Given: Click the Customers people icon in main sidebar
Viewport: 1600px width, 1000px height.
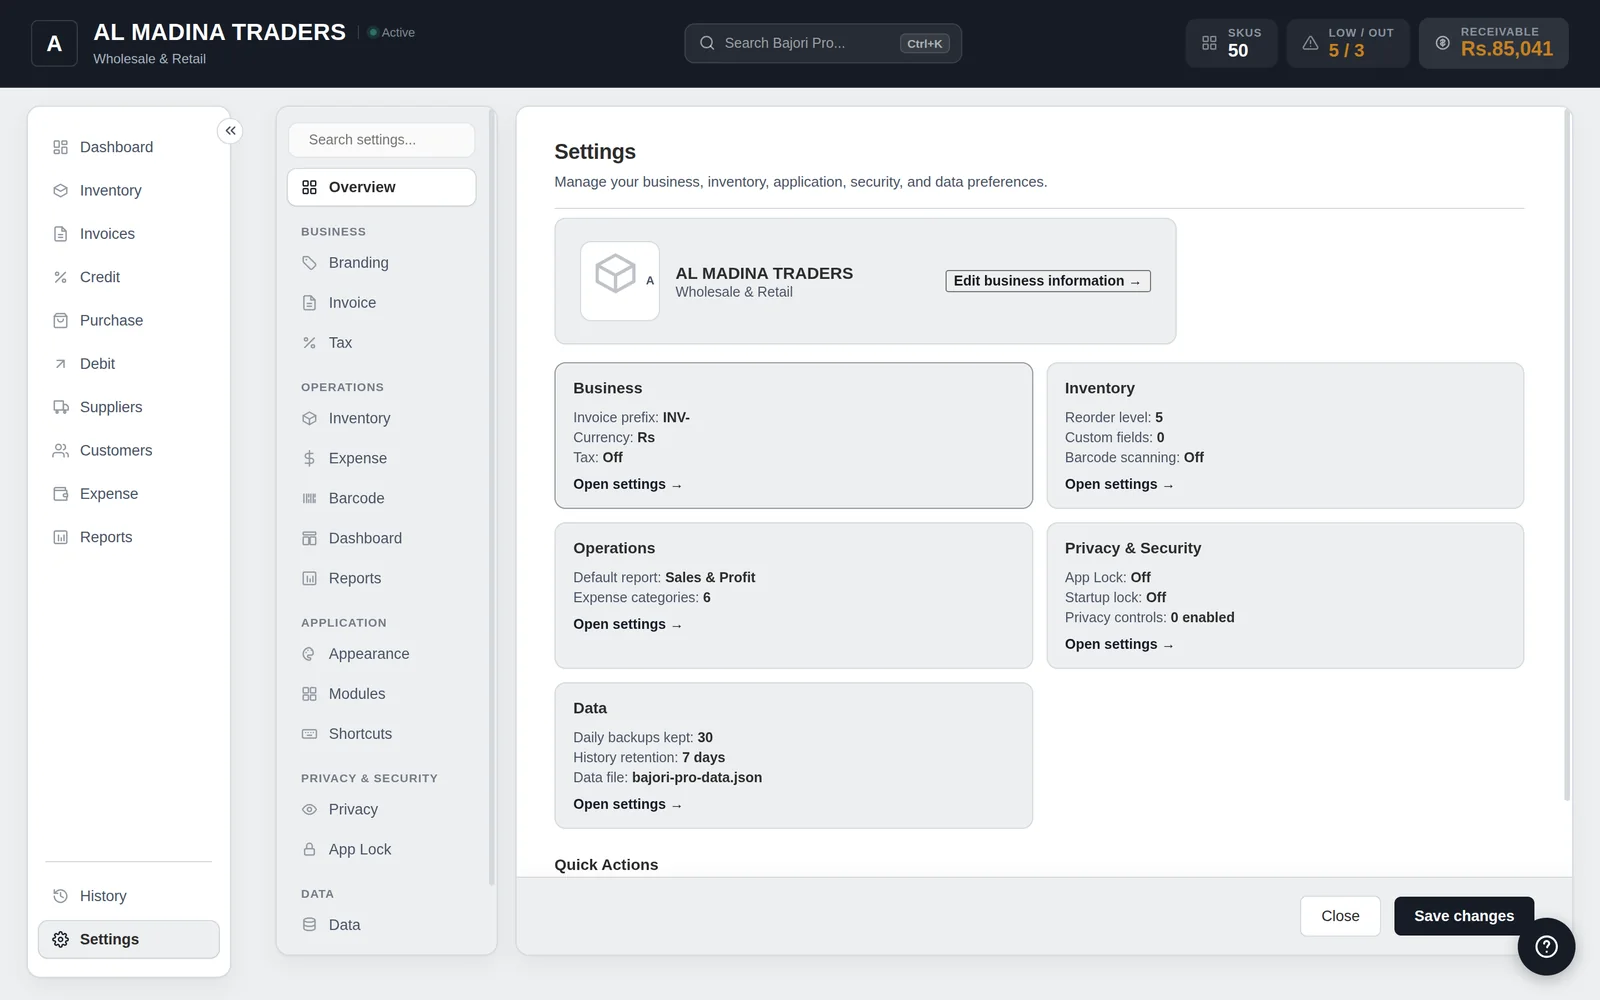Looking at the screenshot, I should tap(60, 450).
